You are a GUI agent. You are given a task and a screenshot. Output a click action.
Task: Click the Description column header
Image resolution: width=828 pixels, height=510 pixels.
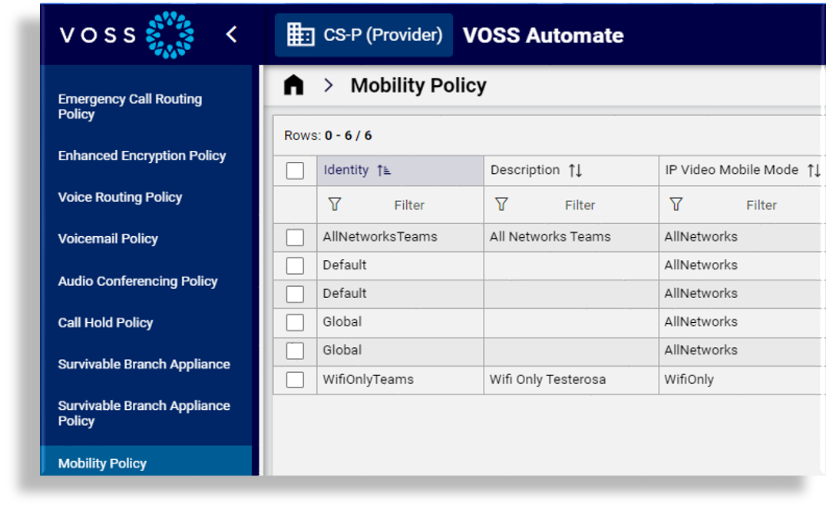[x=571, y=171]
